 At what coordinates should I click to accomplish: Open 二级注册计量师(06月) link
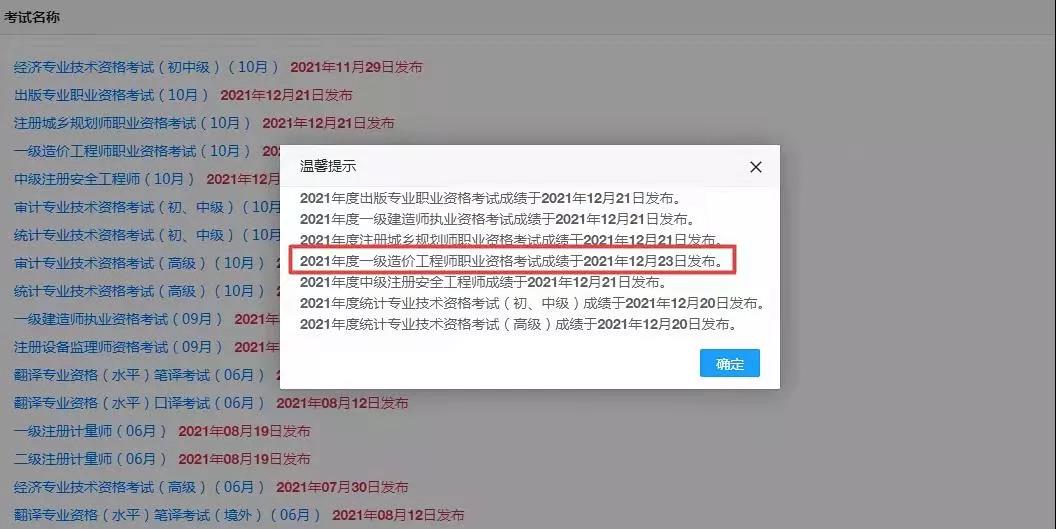(90, 459)
